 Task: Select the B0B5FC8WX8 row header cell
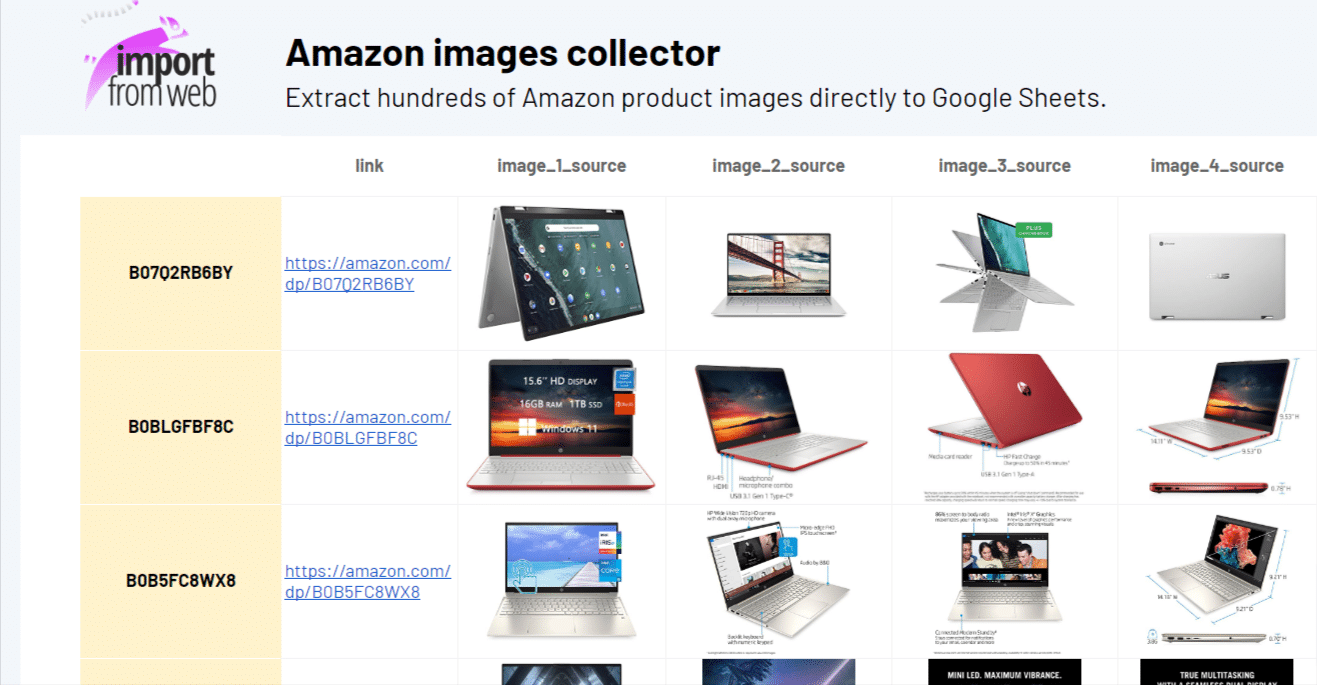click(181, 581)
